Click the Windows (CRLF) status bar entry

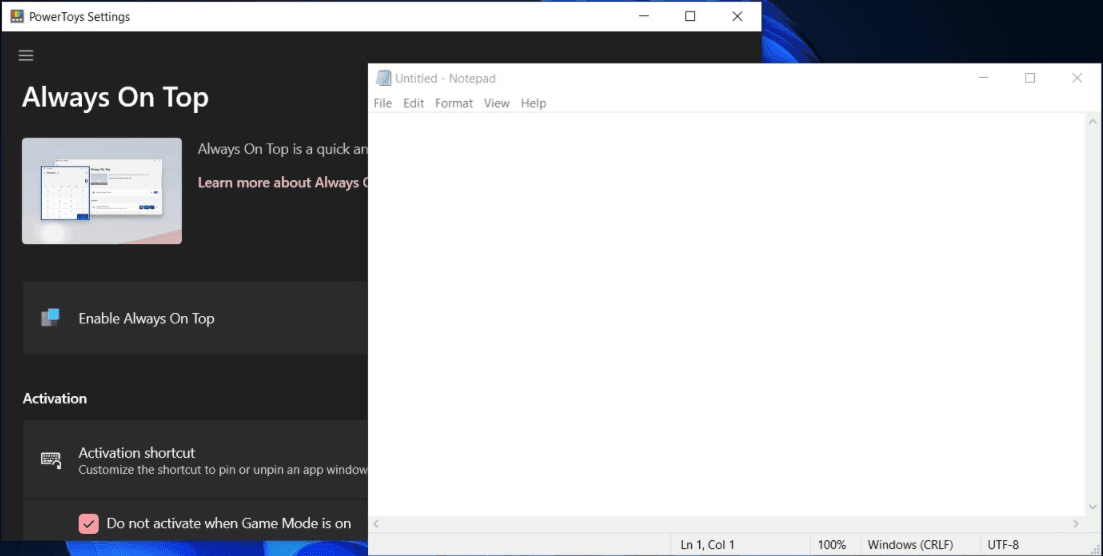pos(910,545)
